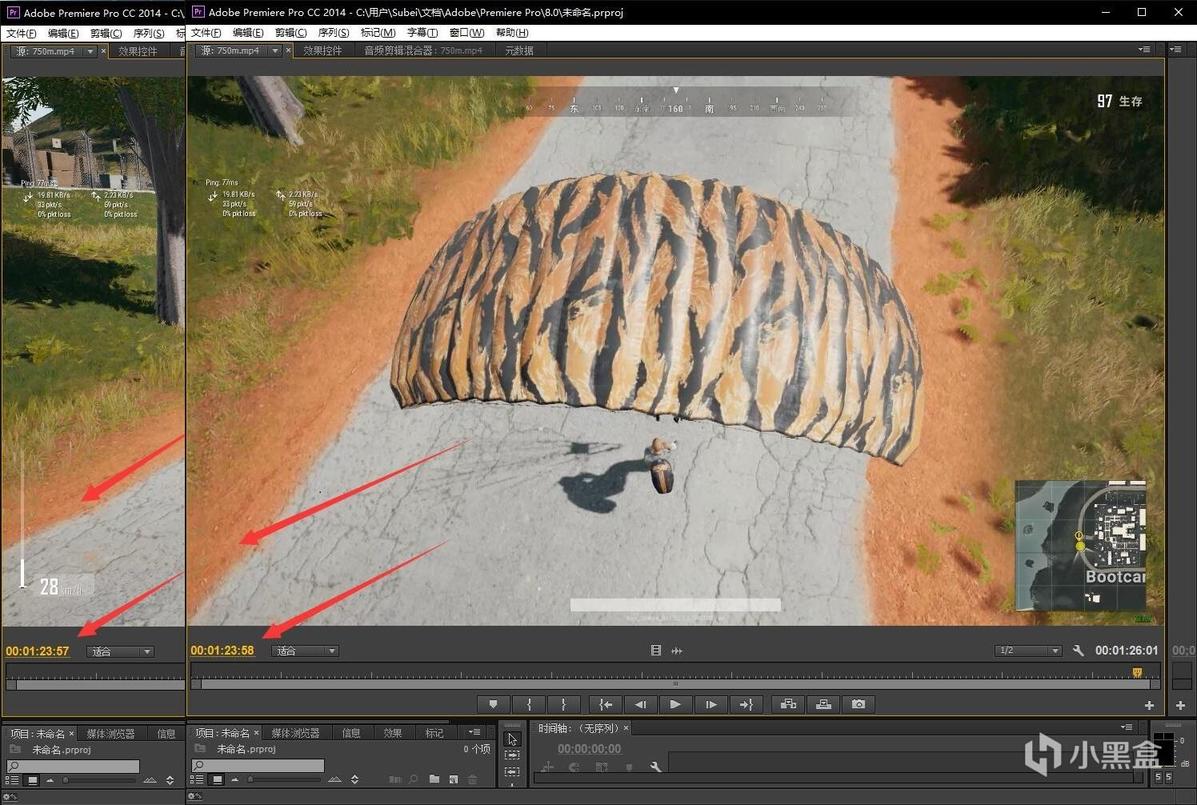1197x805 pixels.
Task: Open source monitor settings wrench icon
Action: click(1078, 651)
